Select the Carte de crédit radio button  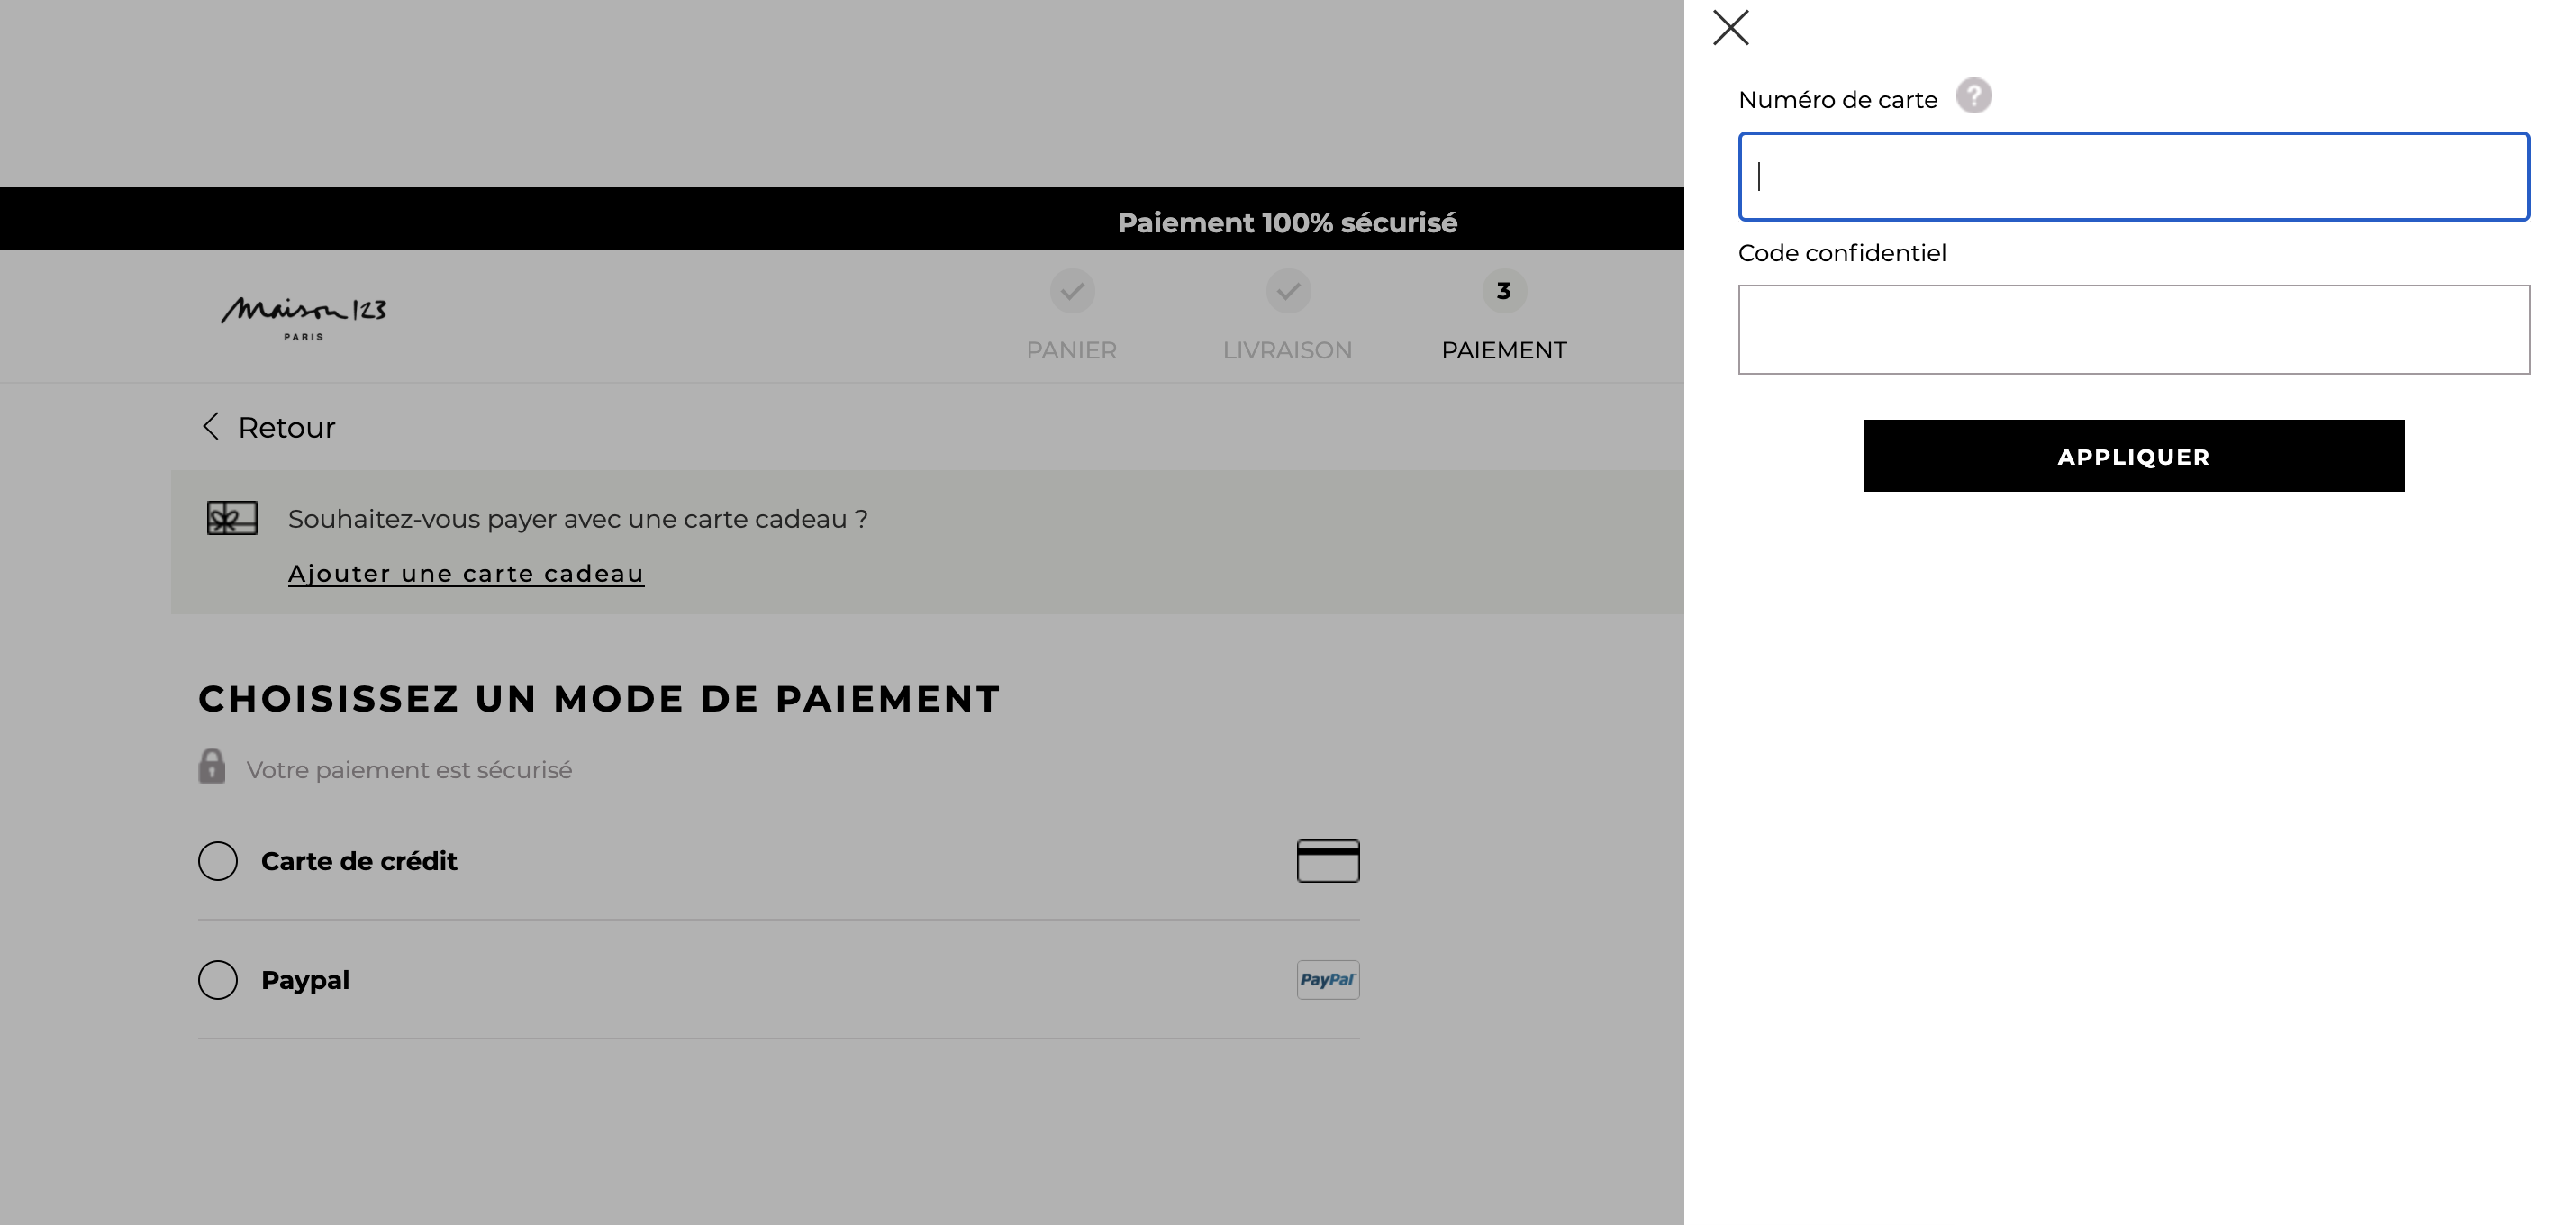tap(218, 861)
